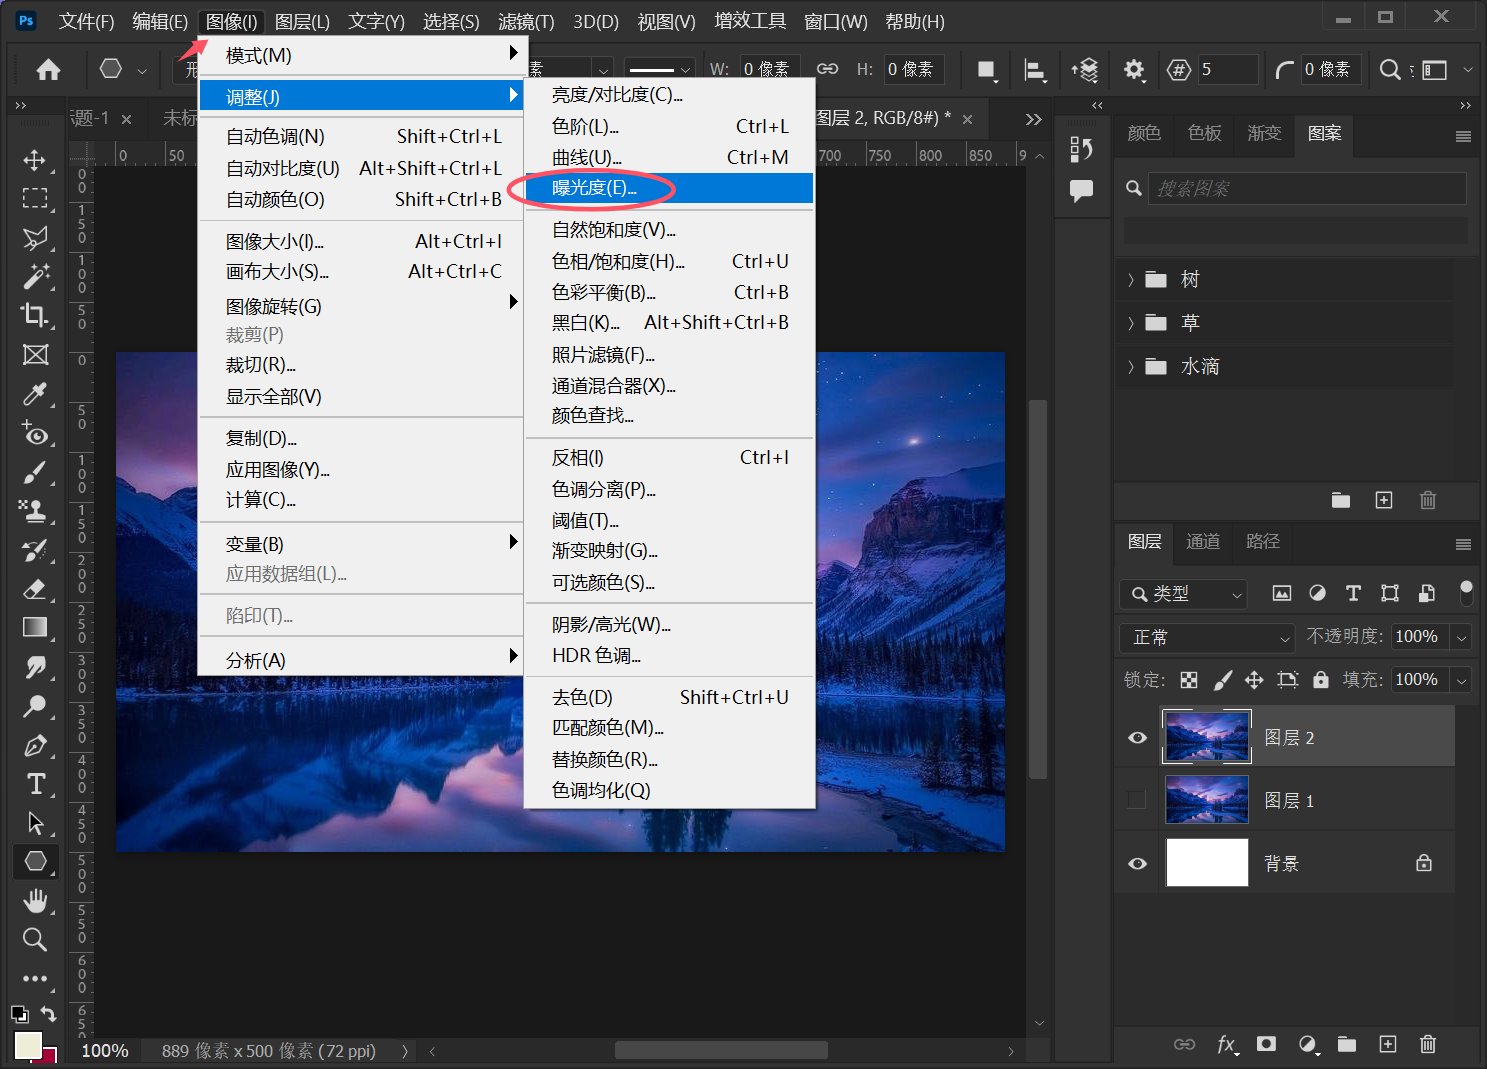Show 图层 1 via its visibility box
This screenshot has height=1069, width=1487.
pyautogui.click(x=1137, y=800)
